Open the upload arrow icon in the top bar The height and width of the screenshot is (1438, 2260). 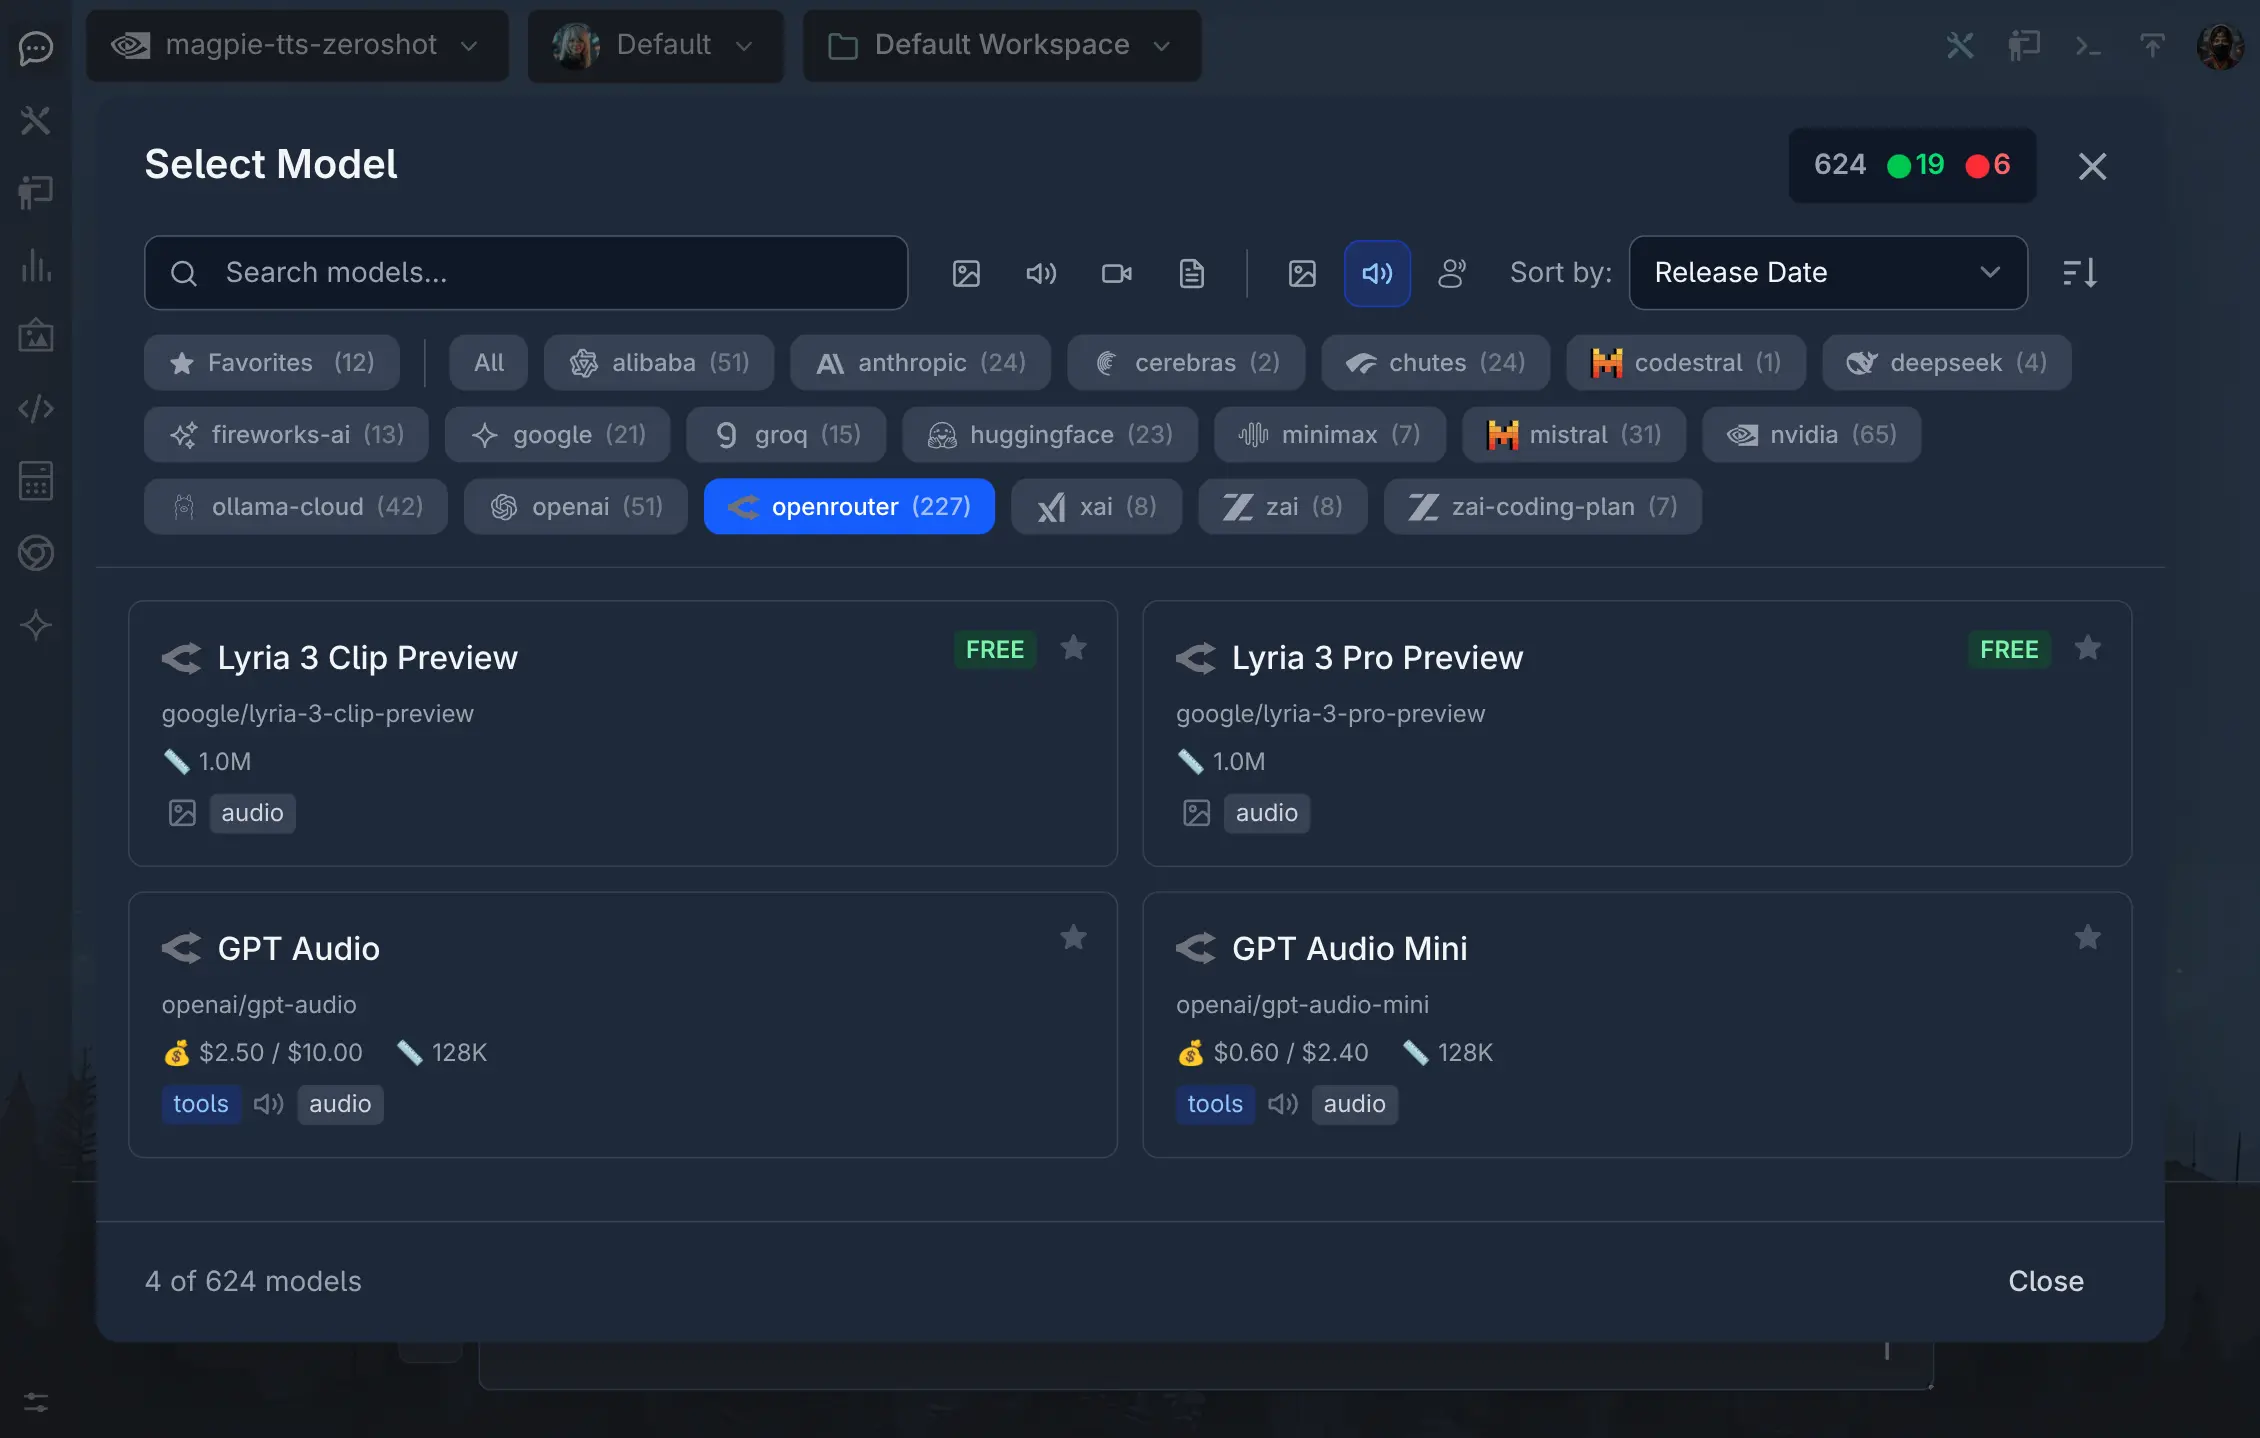(2152, 45)
